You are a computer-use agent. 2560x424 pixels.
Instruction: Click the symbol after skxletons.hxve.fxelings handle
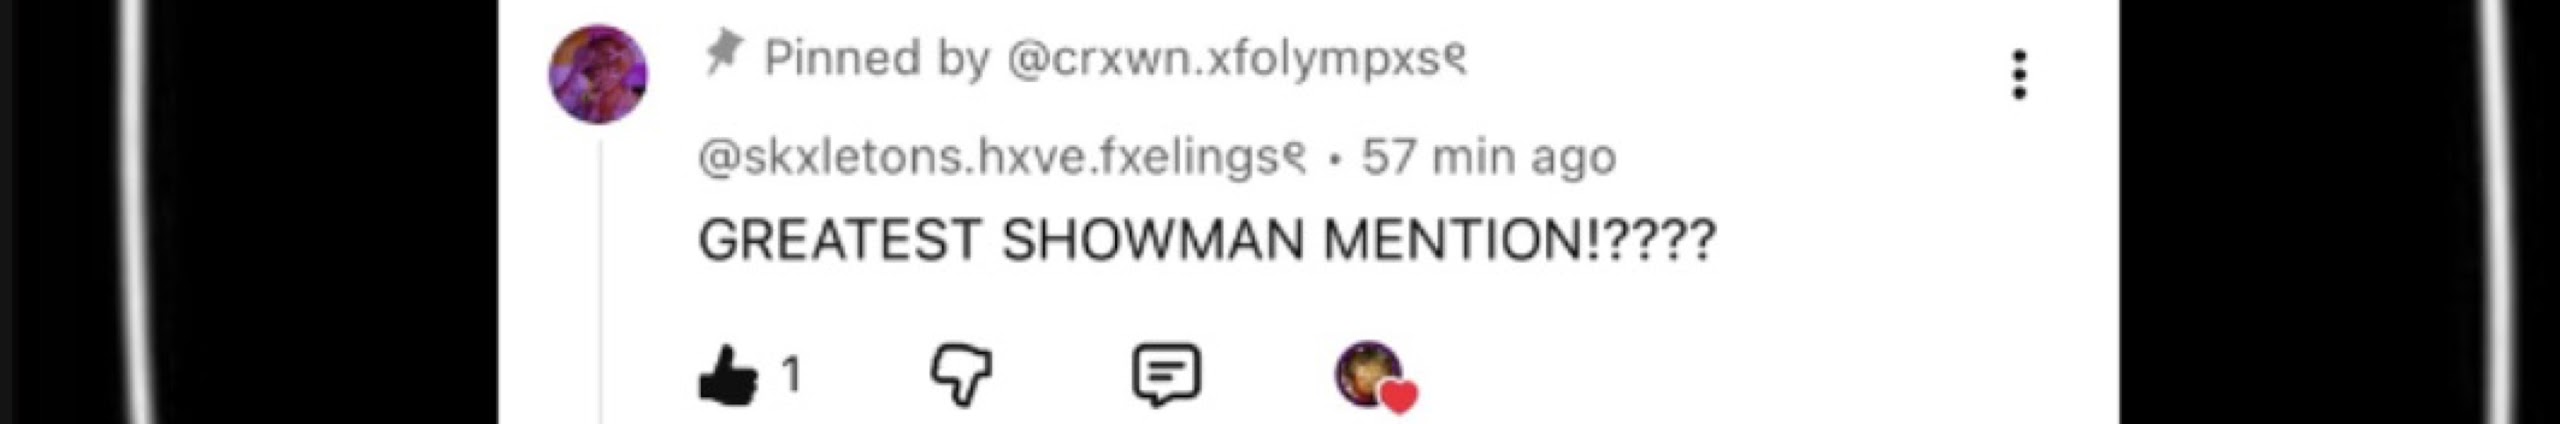point(1295,158)
